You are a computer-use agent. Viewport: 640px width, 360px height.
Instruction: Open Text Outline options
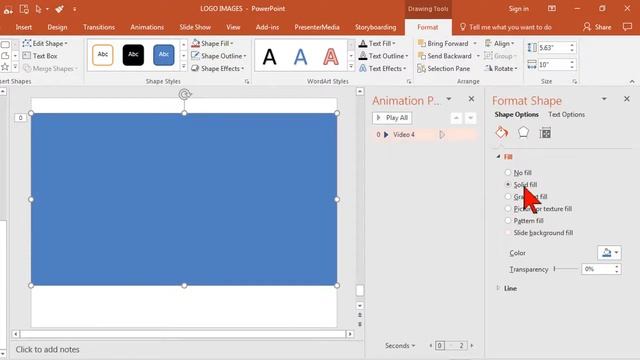[x=383, y=56]
